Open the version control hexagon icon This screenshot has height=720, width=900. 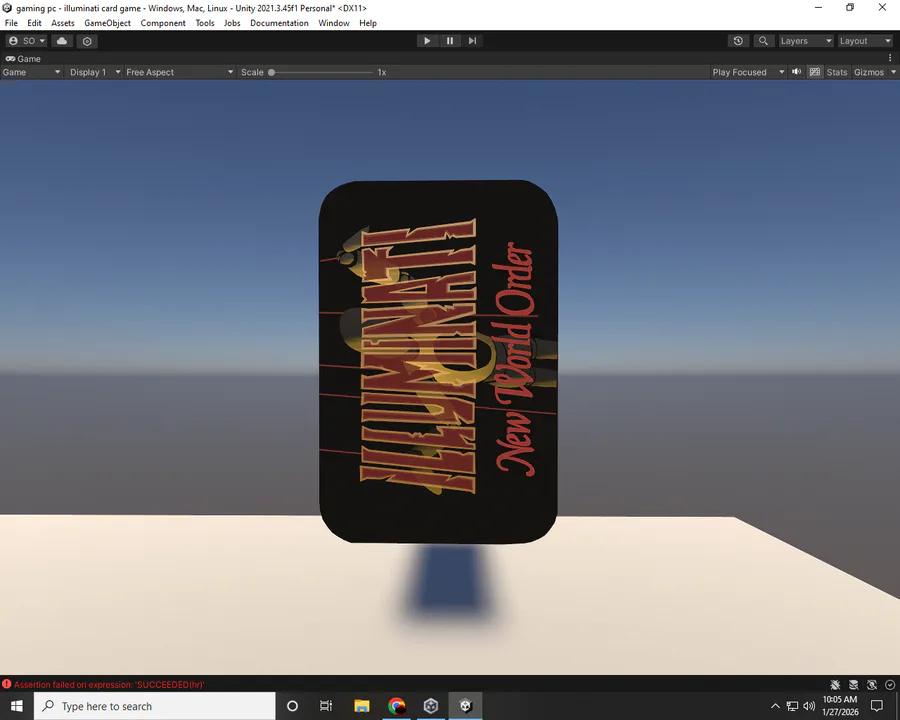pyautogui.click(x=87, y=41)
